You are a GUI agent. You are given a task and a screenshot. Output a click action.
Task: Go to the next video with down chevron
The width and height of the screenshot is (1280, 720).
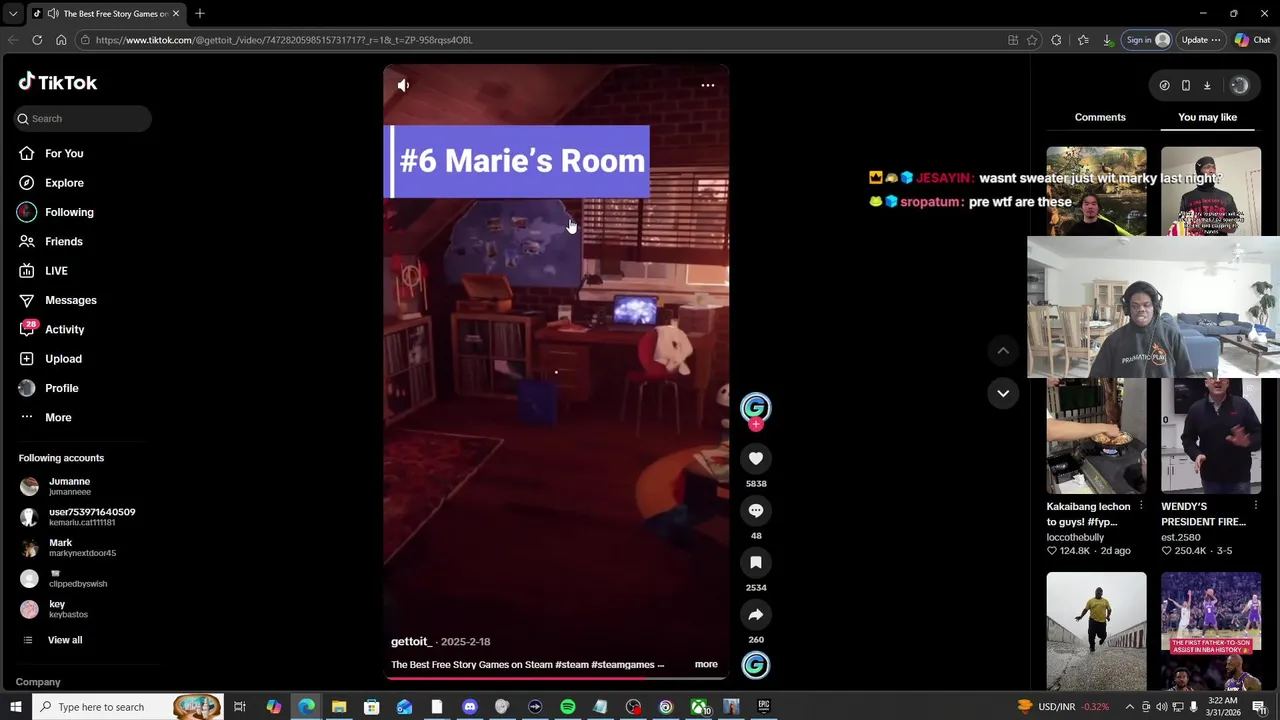(x=1003, y=393)
